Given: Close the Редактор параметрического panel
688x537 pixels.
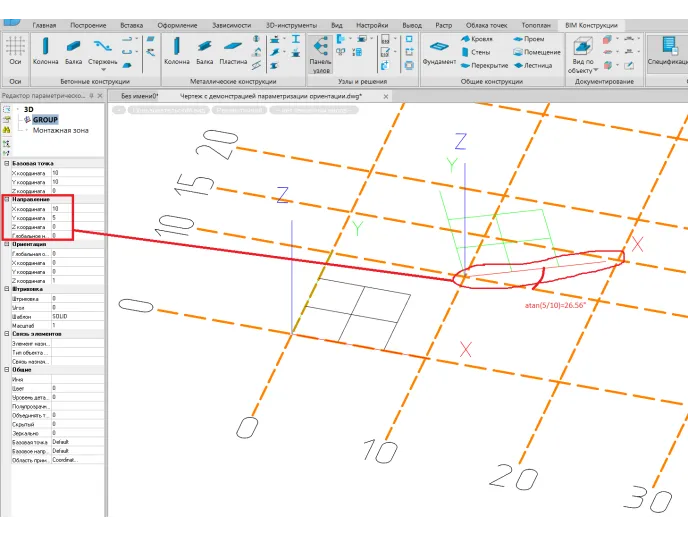Looking at the screenshot, I should click(x=100, y=96).
